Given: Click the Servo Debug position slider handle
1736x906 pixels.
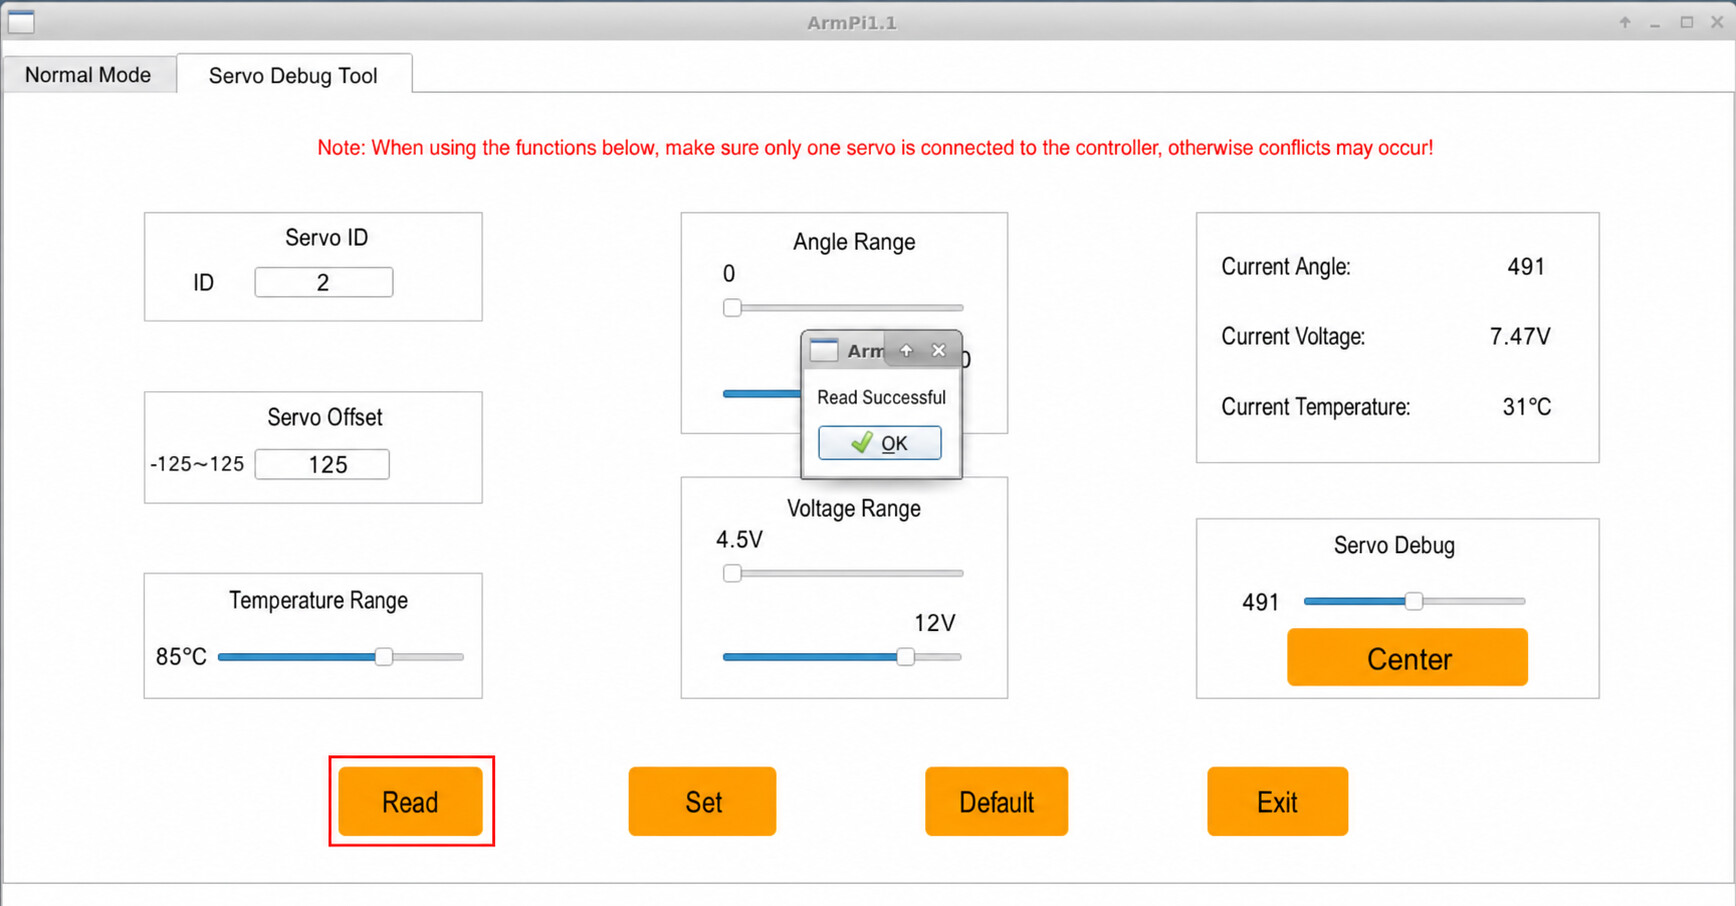Looking at the screenshot, I should tap(1413, 601).
